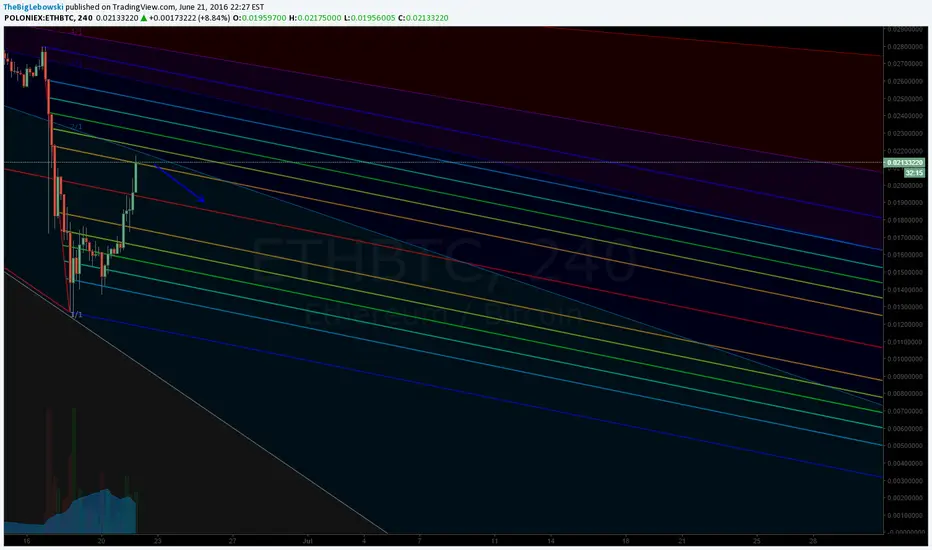Click the 16 date label on time axis
932x550 pixels.
click(x=26, y=541)
